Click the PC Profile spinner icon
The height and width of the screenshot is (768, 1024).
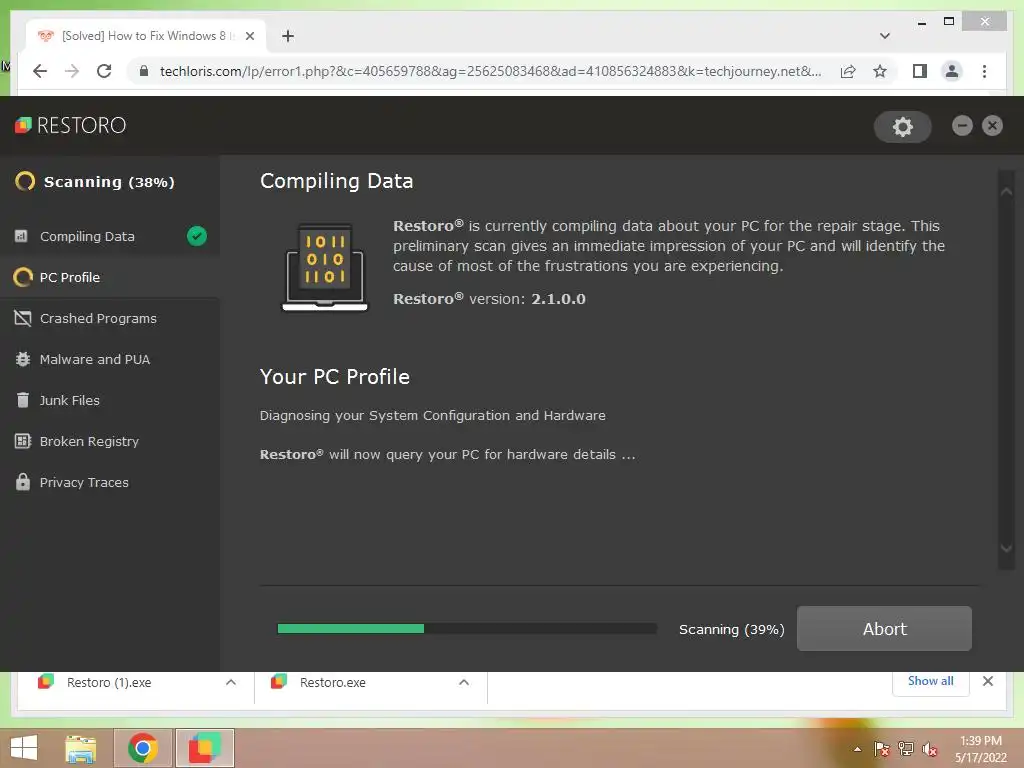(x=23, y=277)
